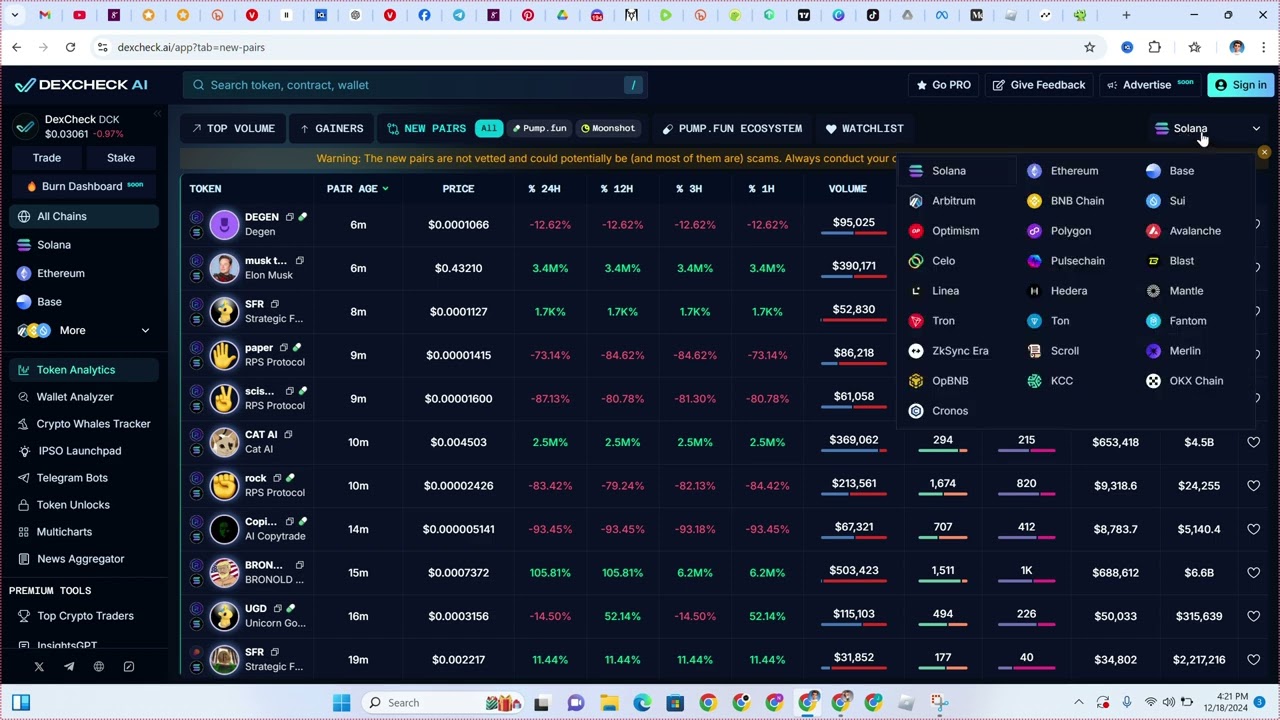Switch to Stake mode button
This screenshot has height=720, width=1280.
(x=121, y=158)
